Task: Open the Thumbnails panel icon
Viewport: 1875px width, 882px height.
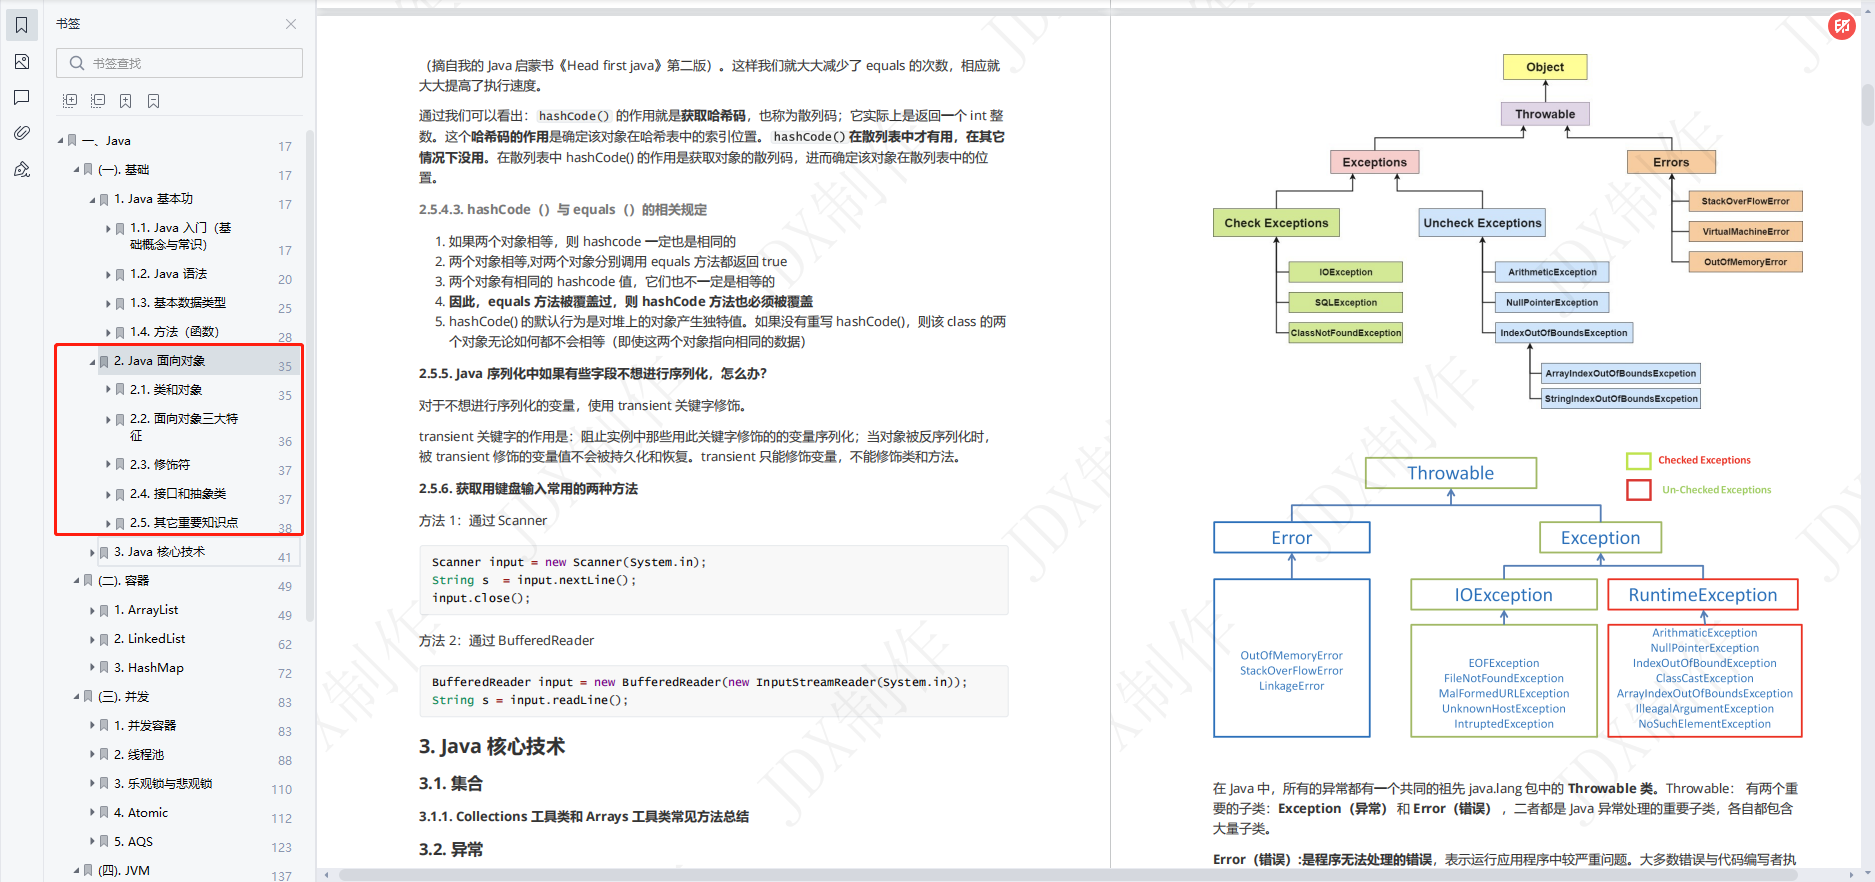Action: point(22,62)
